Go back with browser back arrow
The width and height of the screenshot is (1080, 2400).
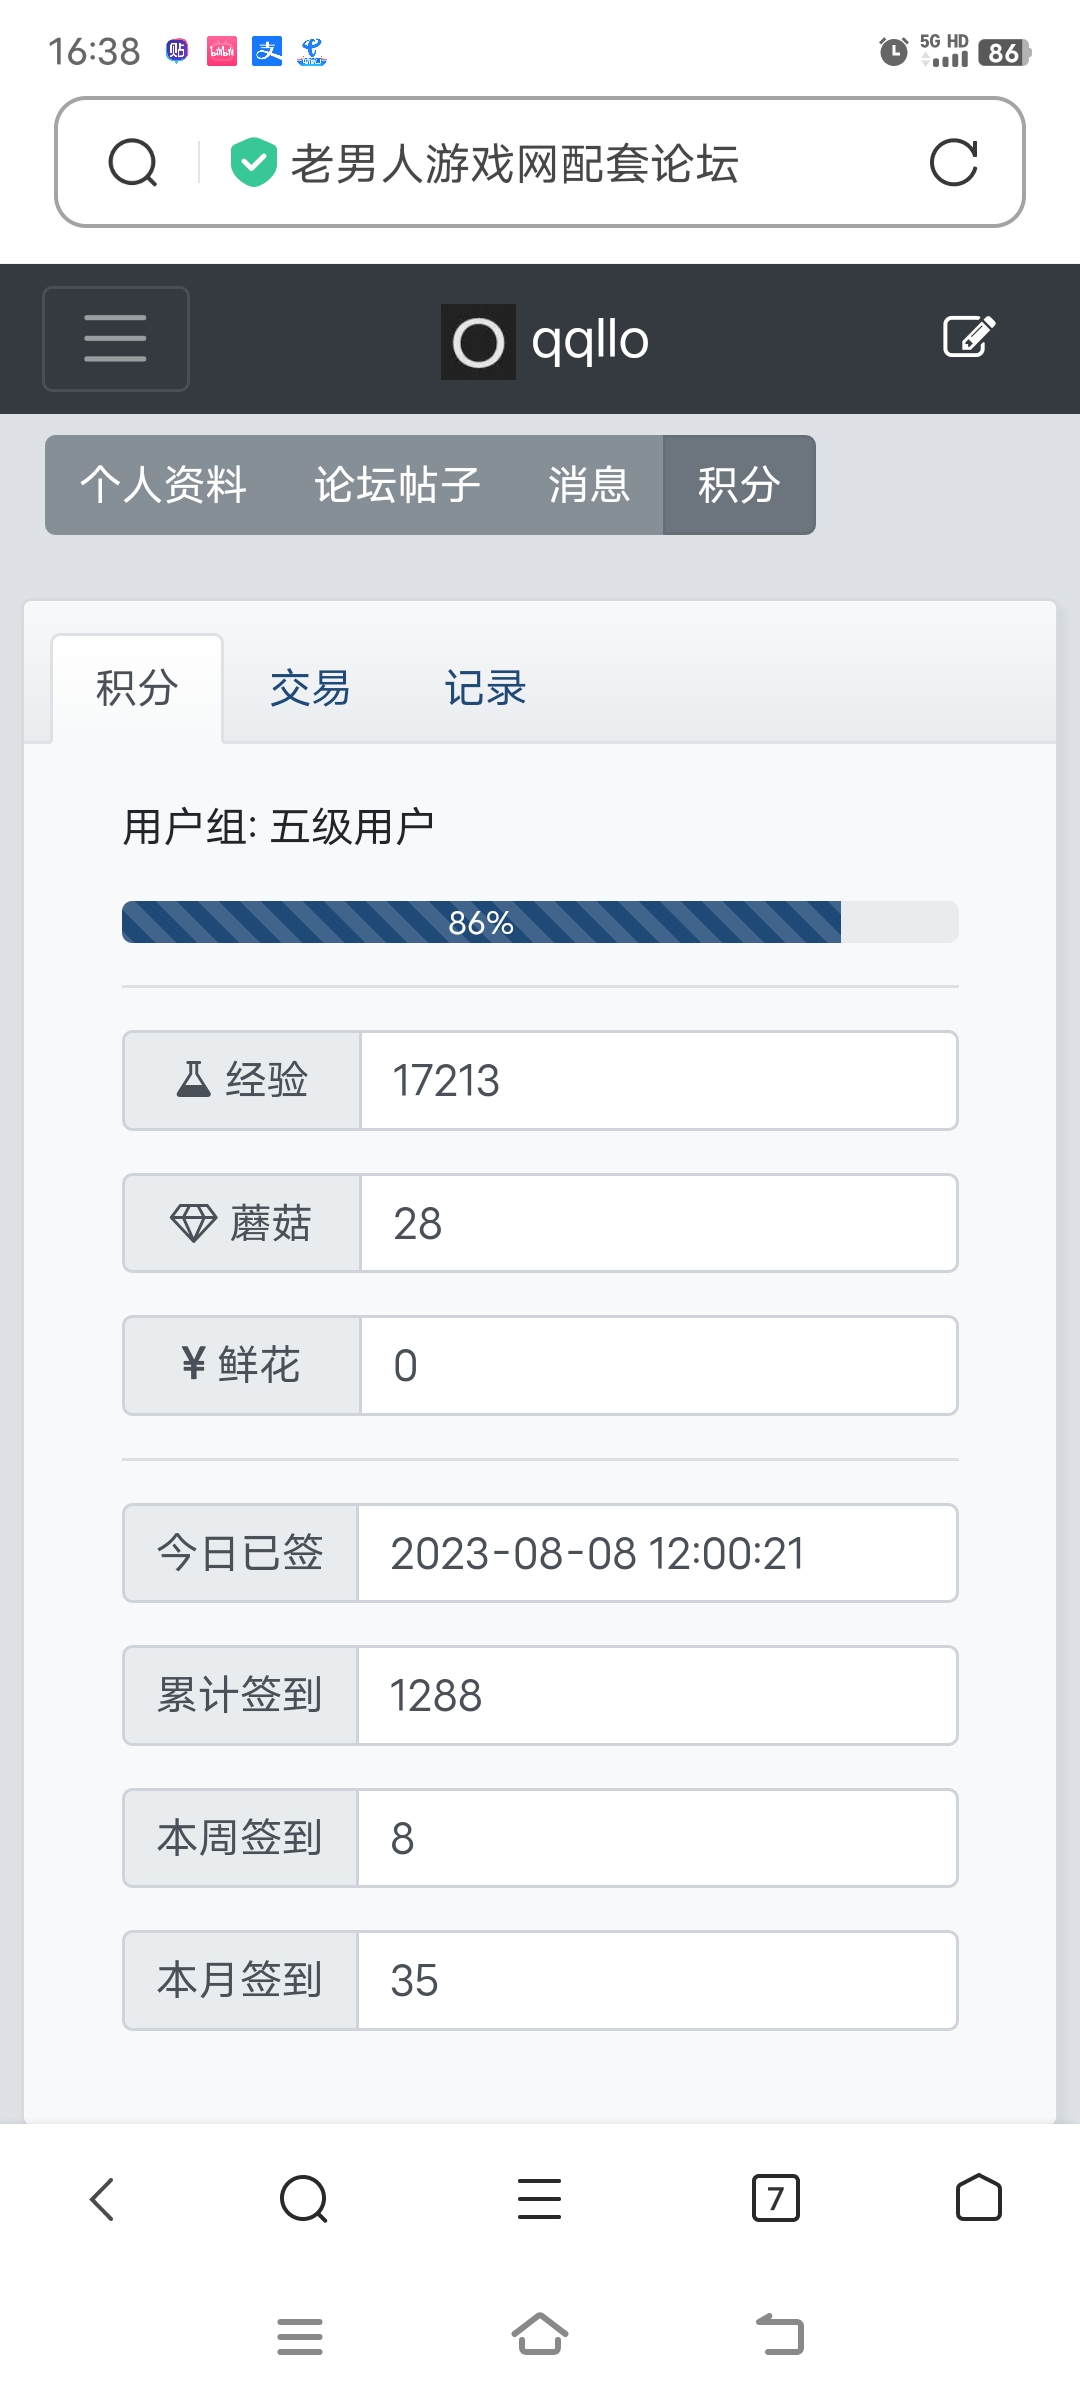click(103, 2199)
